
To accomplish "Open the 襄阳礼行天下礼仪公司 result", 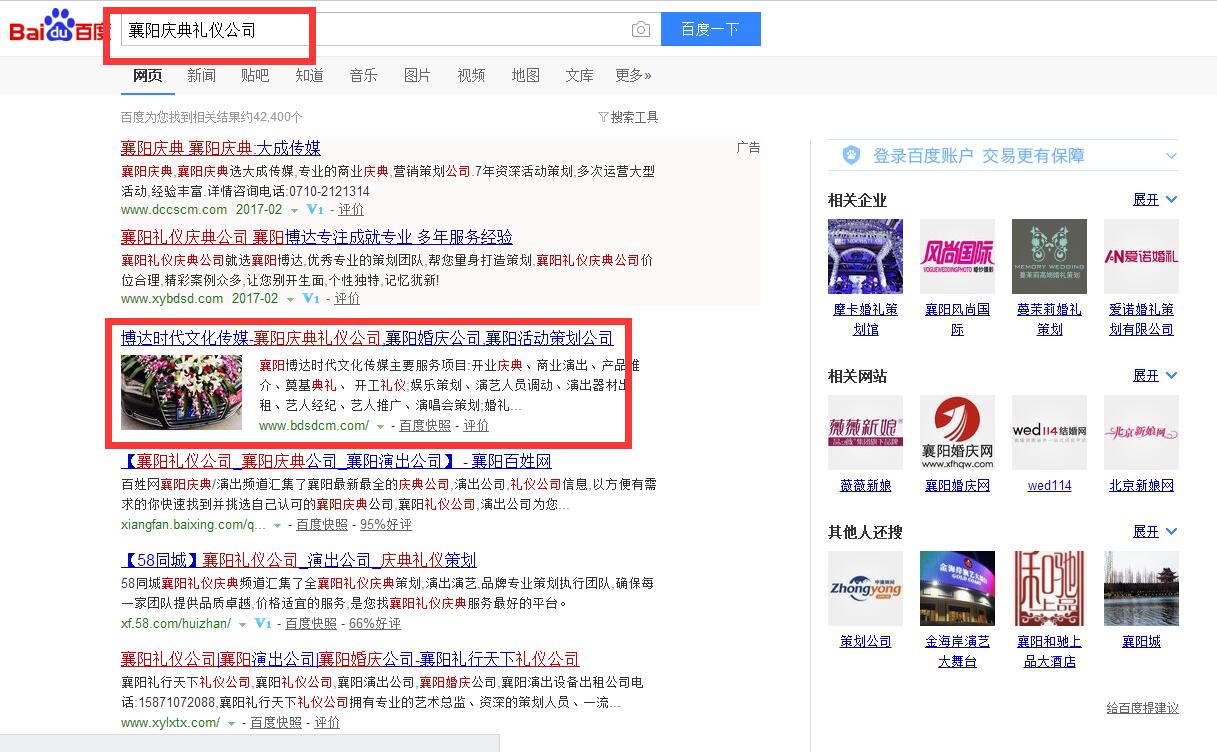I will [x=350, y=659].
